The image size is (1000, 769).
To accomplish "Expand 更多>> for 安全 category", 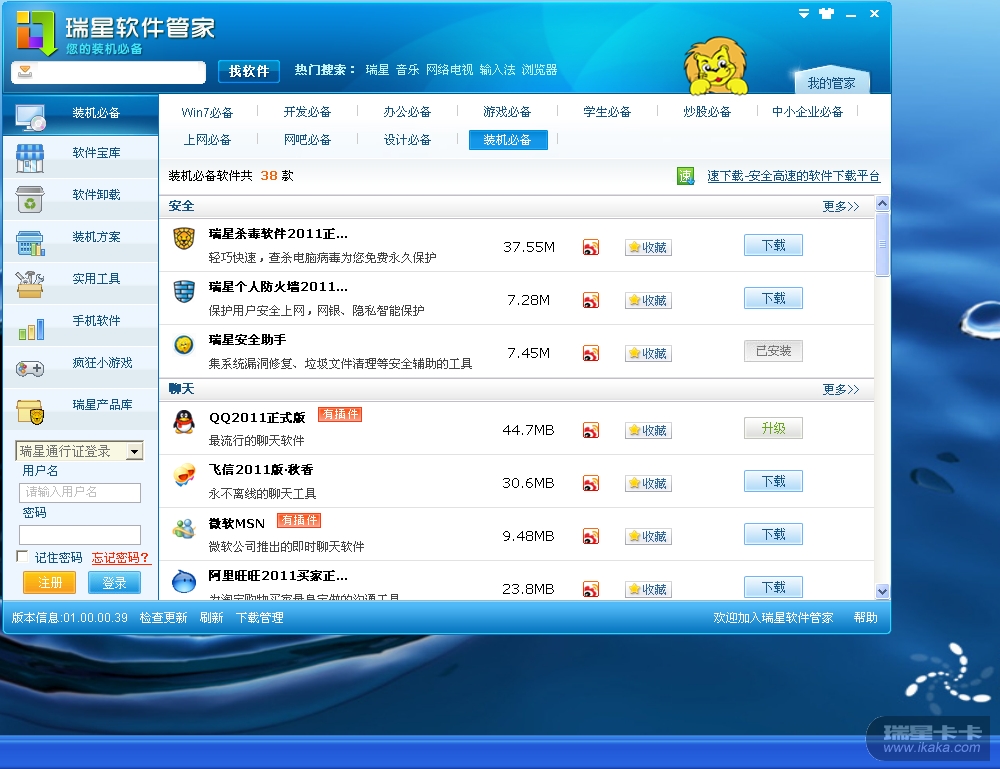I will tap(841, 207).
